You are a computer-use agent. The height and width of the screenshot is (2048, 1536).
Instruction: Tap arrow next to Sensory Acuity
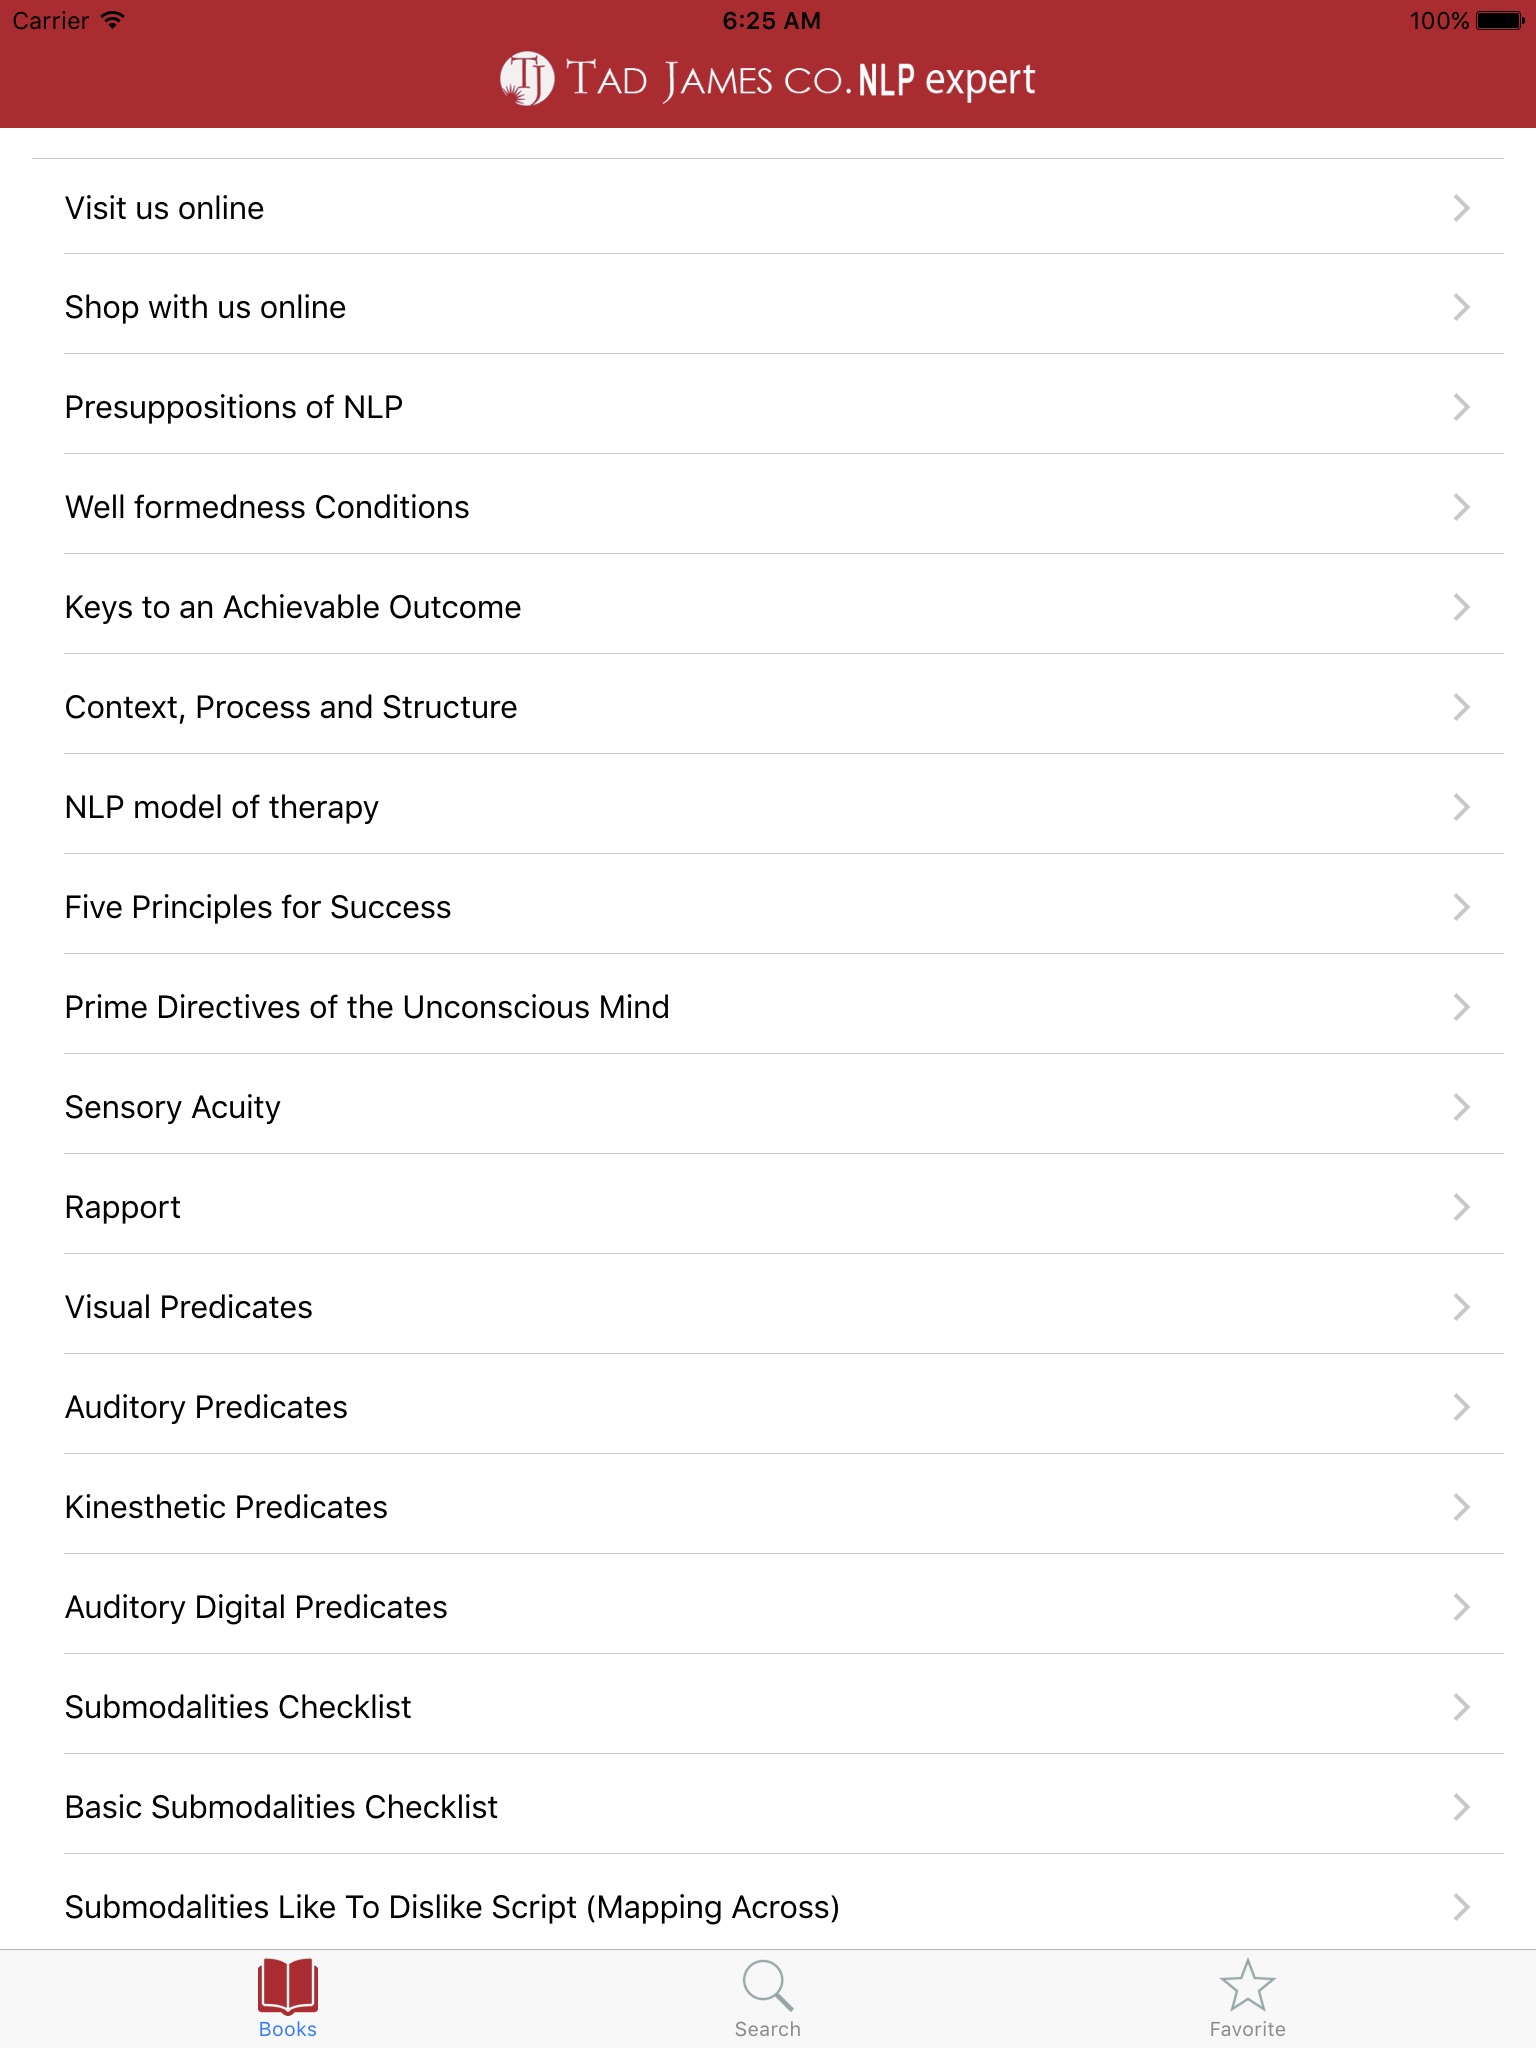coord(1461,1107)
